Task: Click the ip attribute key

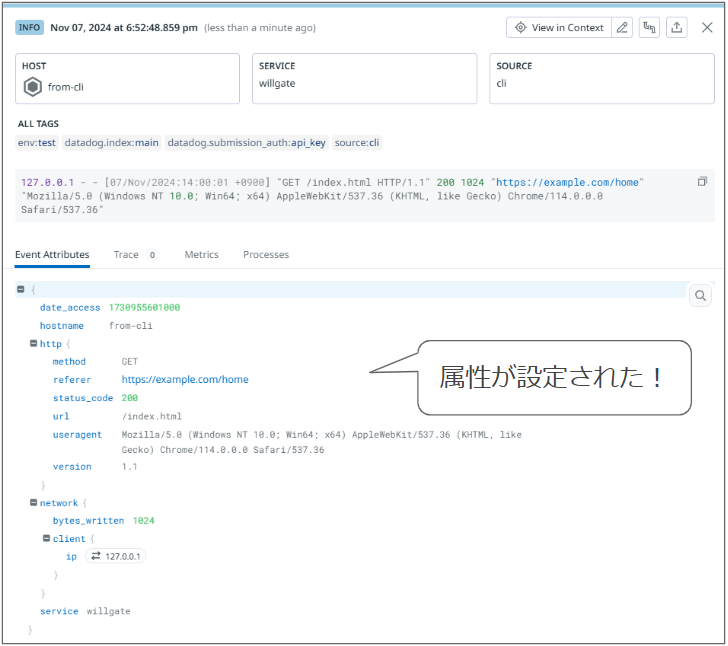Action: point(71,556)
